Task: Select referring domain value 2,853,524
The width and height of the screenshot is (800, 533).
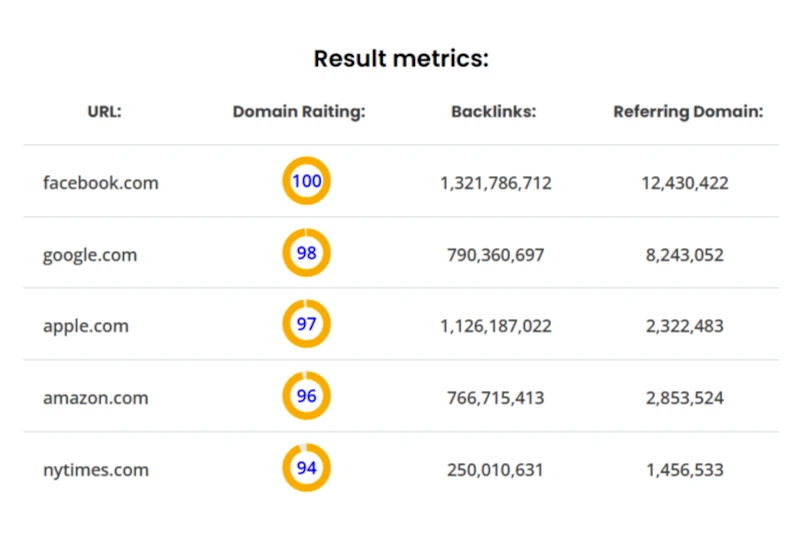Action: coord(685,398)
